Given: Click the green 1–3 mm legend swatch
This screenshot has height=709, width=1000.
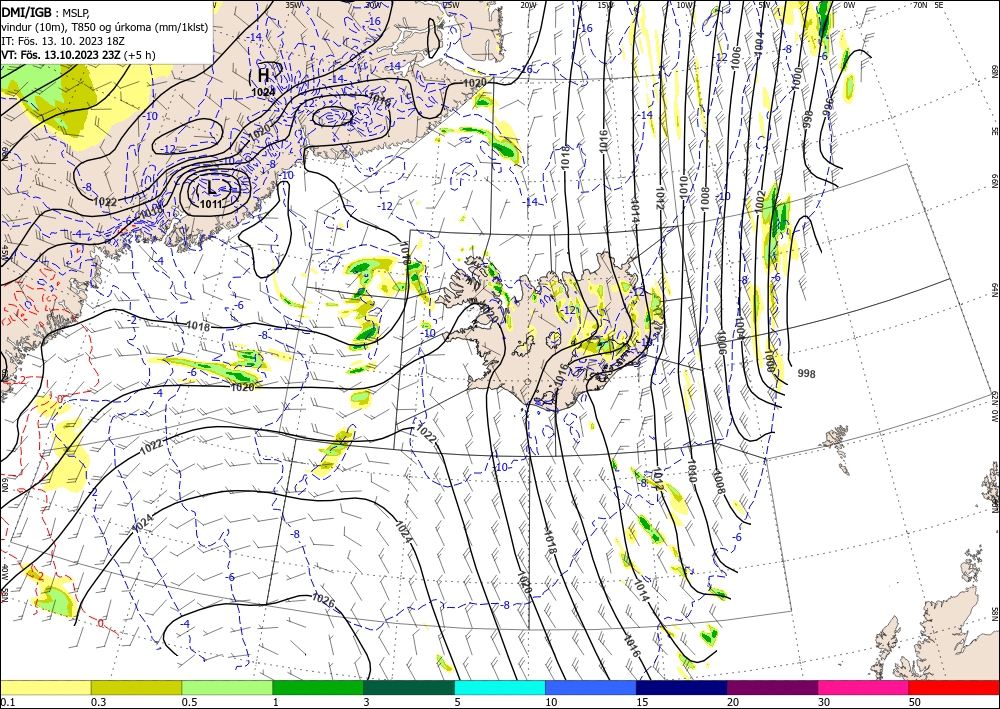Looking at the screenshot, I should pyautogui.click(x=318, y=687).
